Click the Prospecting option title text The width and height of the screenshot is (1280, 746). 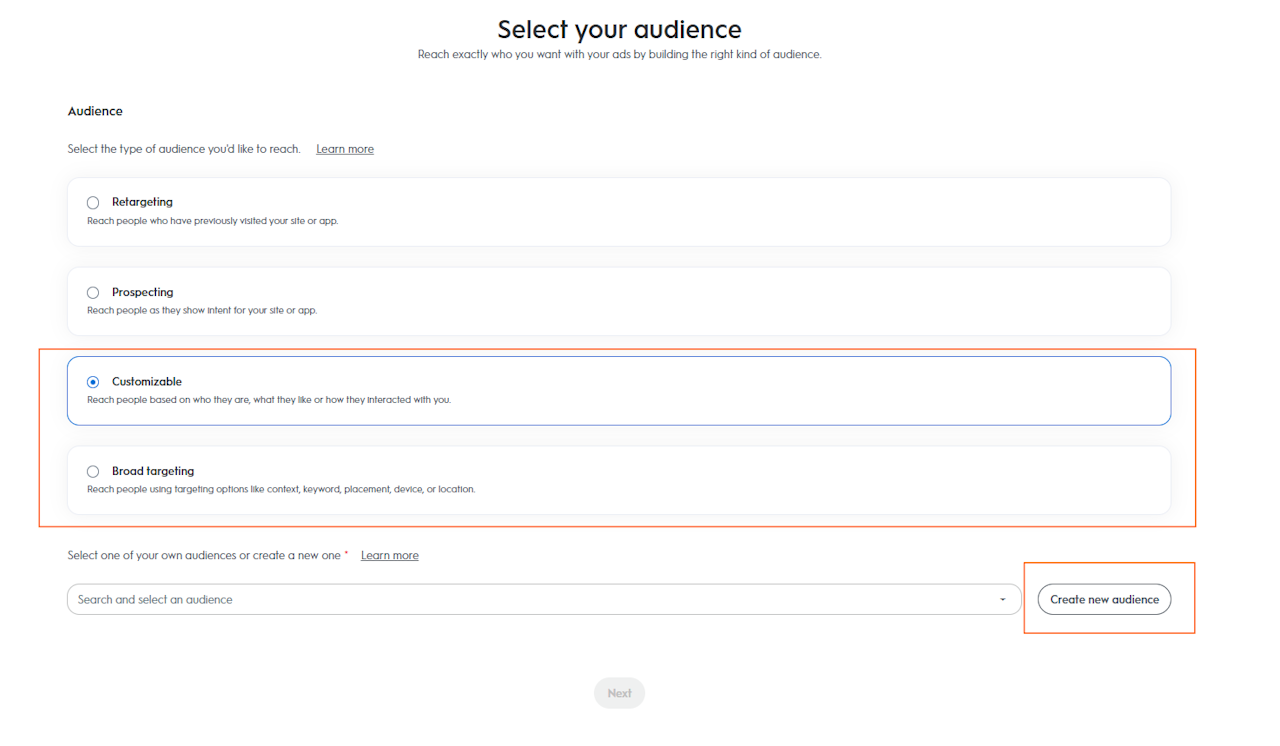tap(142, 292)
